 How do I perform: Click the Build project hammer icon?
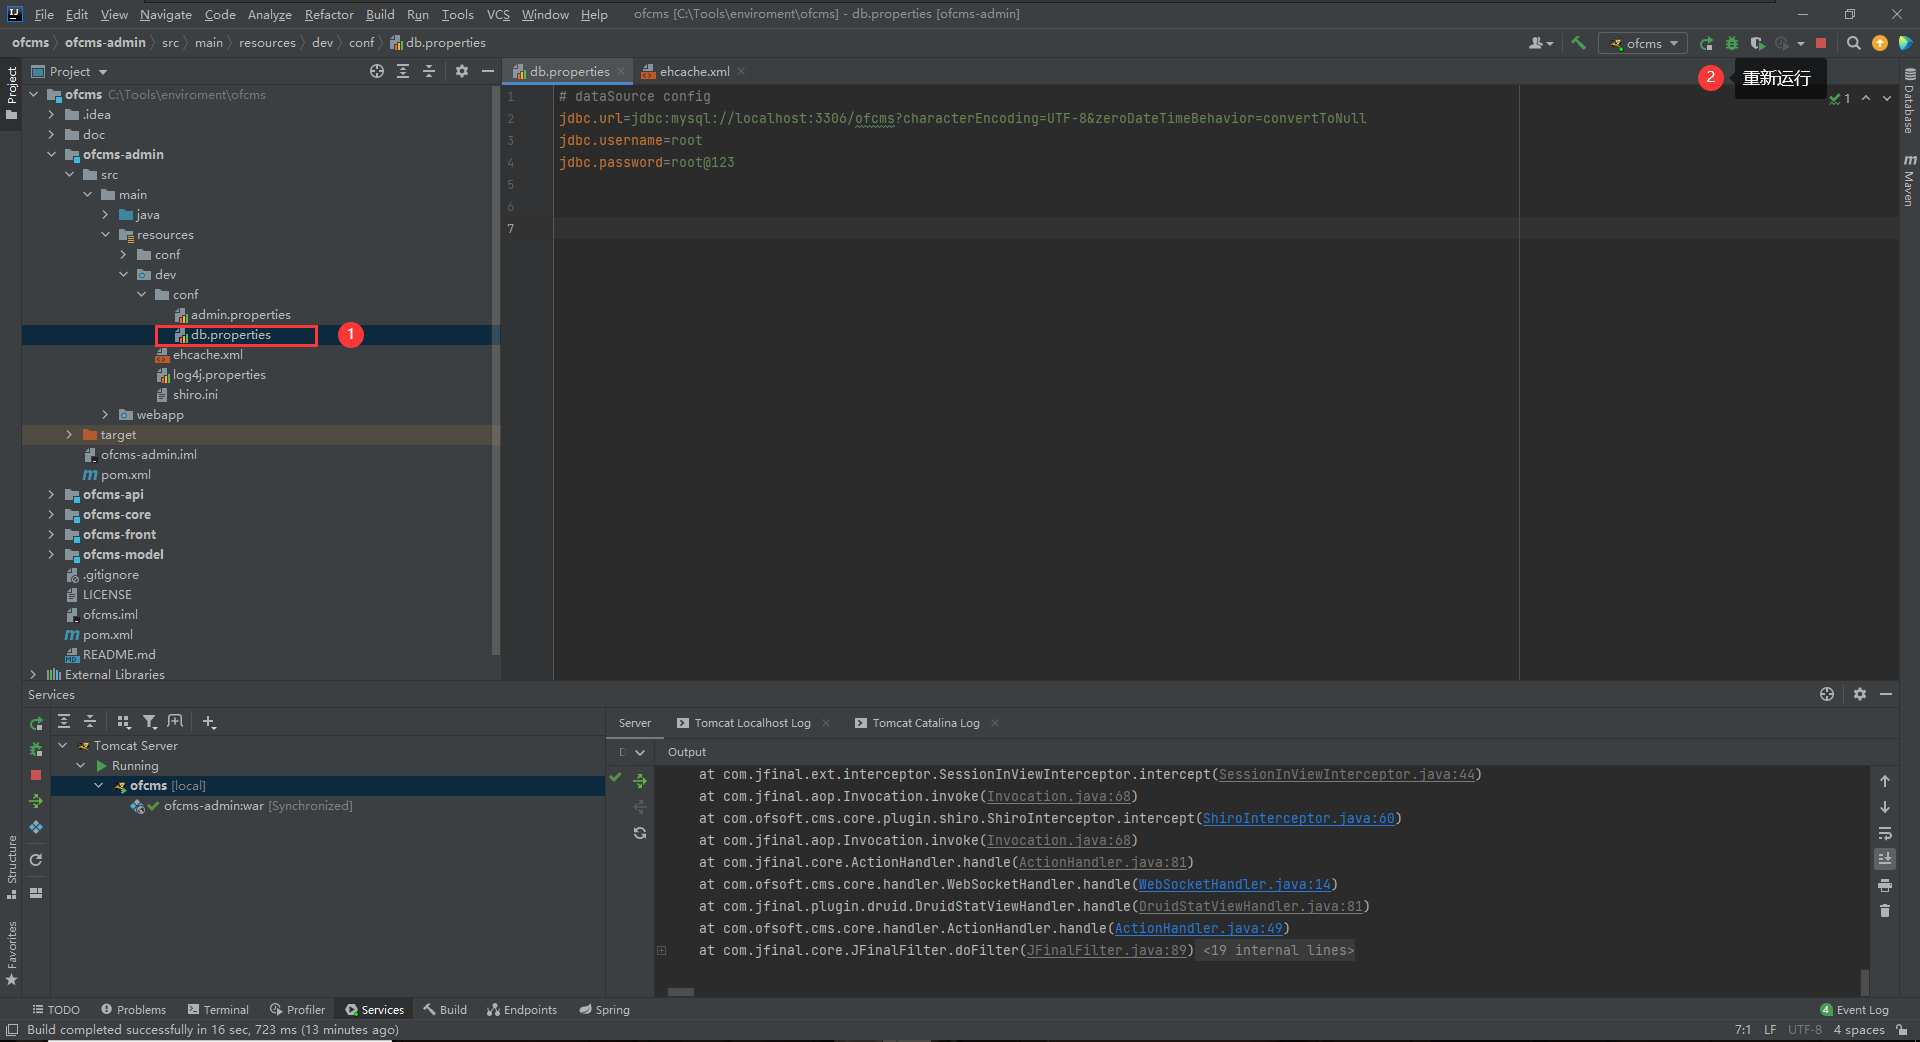[x=1579, y=43]
